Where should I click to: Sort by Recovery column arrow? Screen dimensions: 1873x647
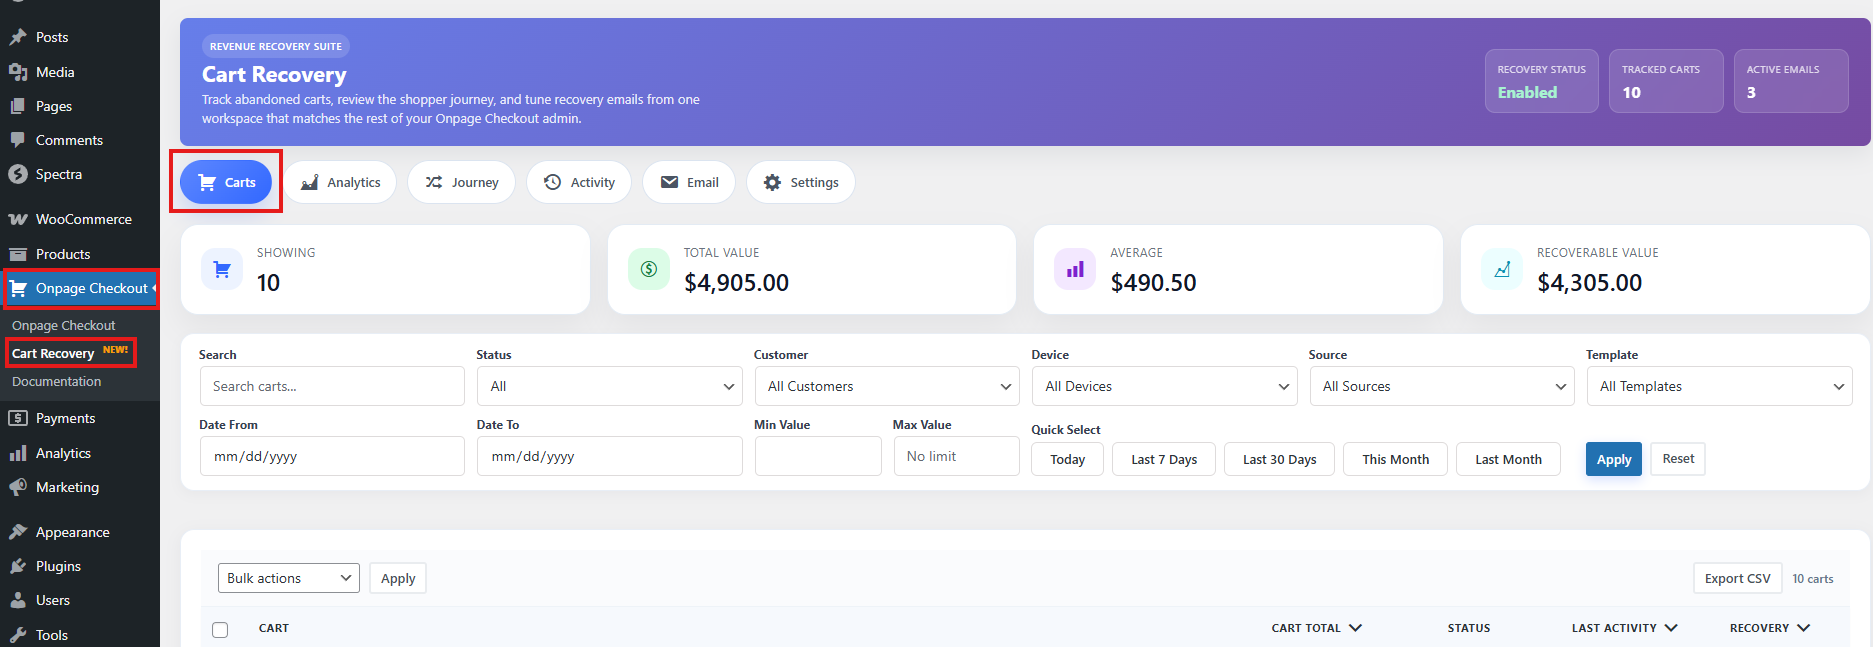click(x=1803, y=628)
